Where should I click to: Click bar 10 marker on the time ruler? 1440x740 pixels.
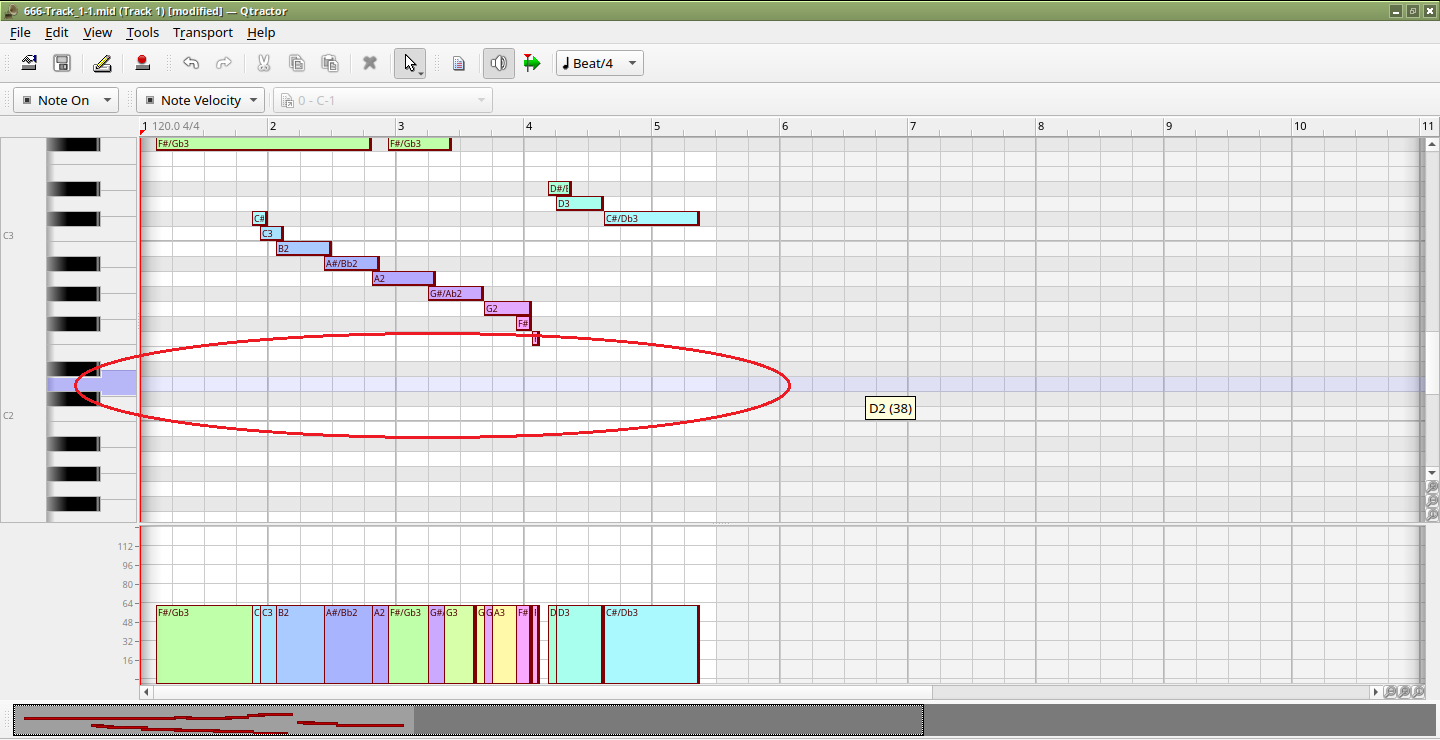coord(1299,126)
